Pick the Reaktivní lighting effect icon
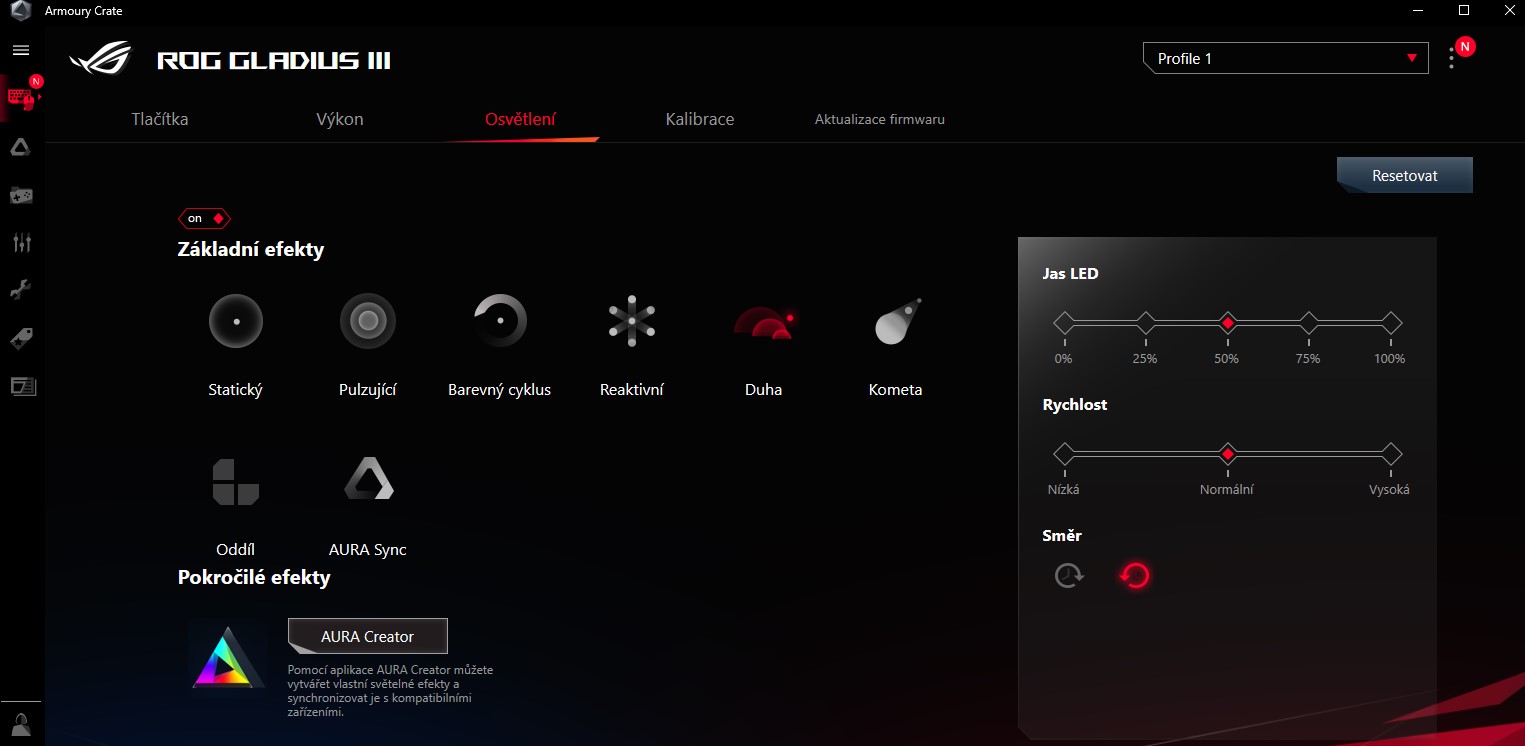 click(x=632, y=321)
